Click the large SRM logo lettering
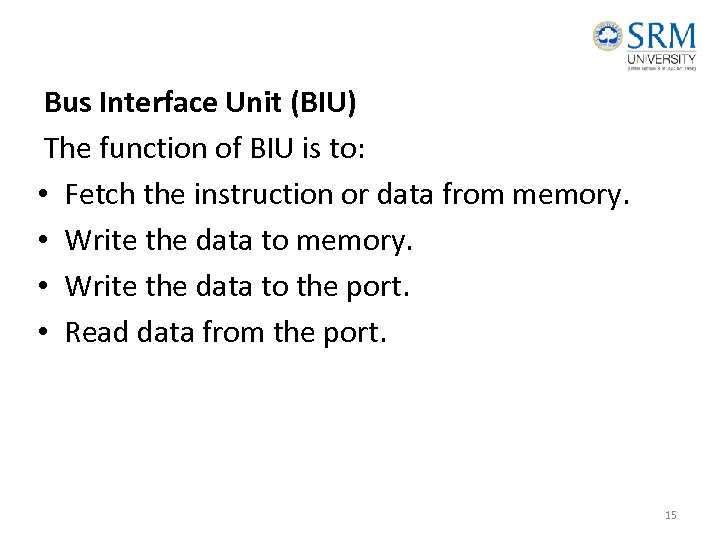Screen dimensions: 720x540 click(661, 35)
